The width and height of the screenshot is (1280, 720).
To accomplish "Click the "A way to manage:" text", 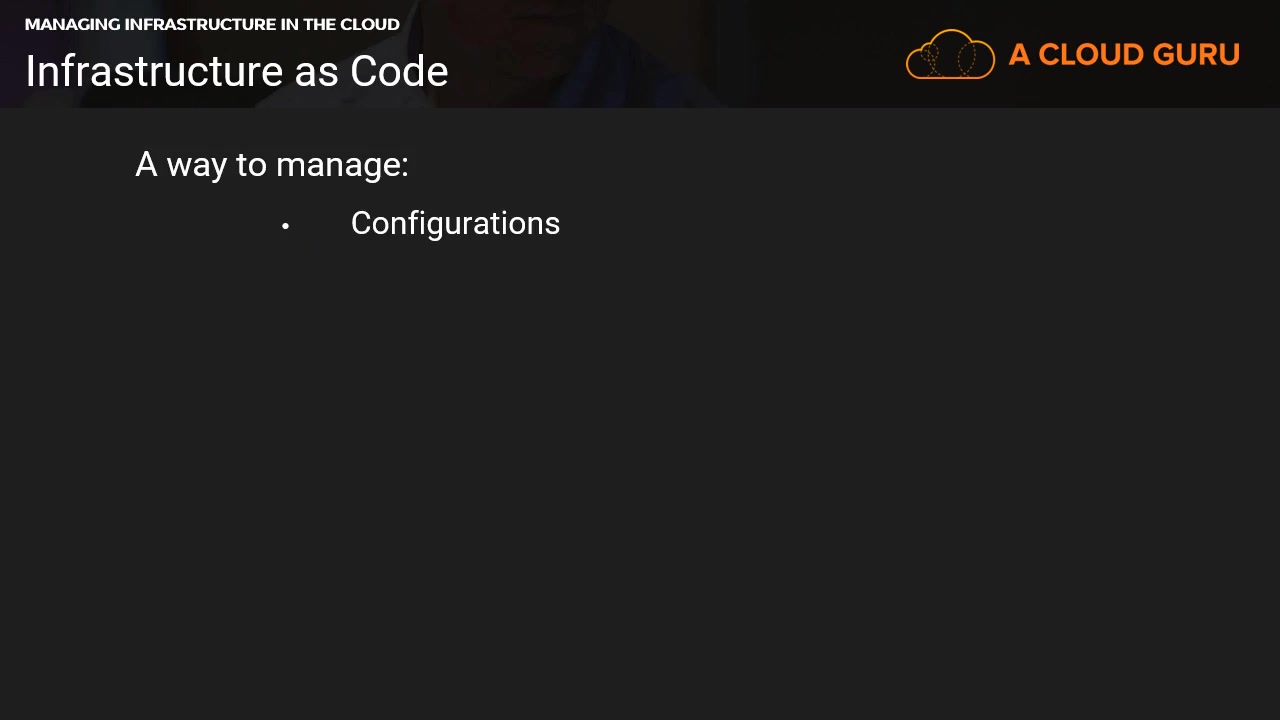I will pos(272,165).
